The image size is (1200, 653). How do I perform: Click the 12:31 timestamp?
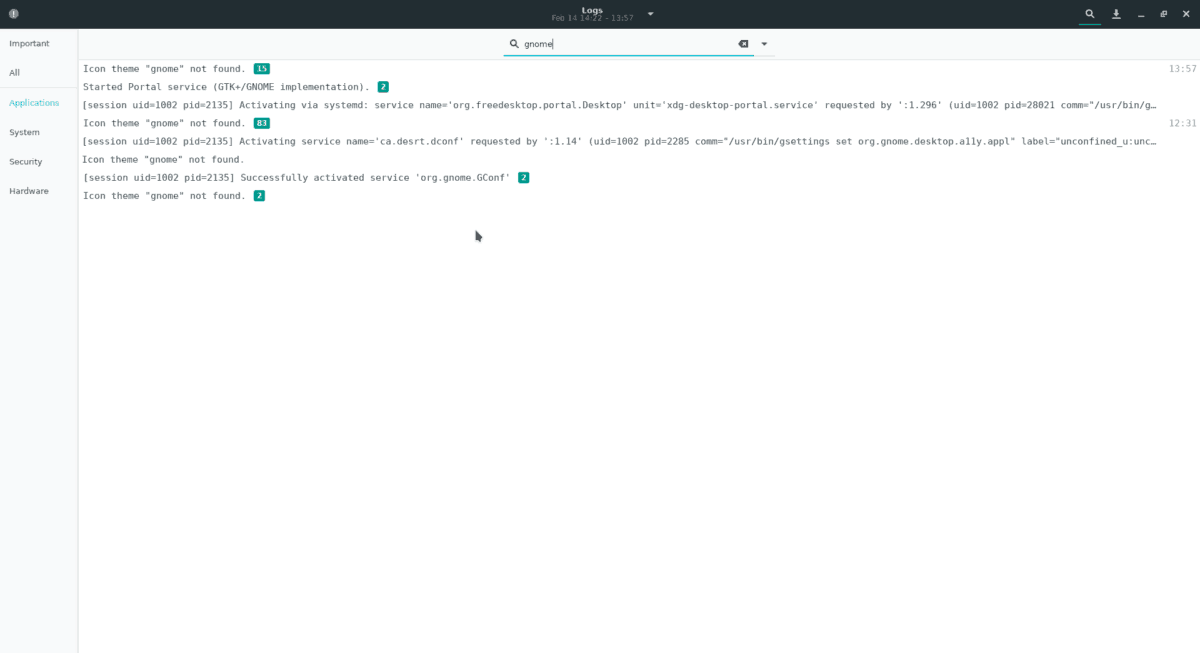coord(1182,123)
